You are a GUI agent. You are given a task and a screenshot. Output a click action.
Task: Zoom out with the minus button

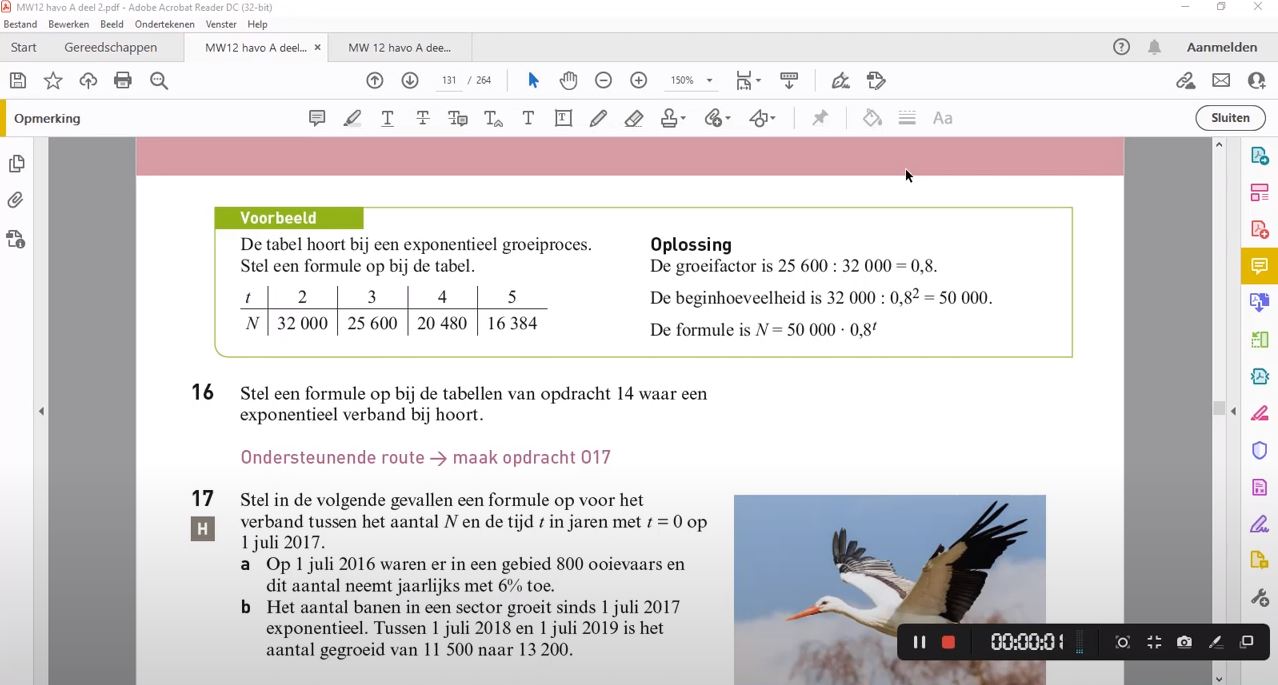click(603, 80)
